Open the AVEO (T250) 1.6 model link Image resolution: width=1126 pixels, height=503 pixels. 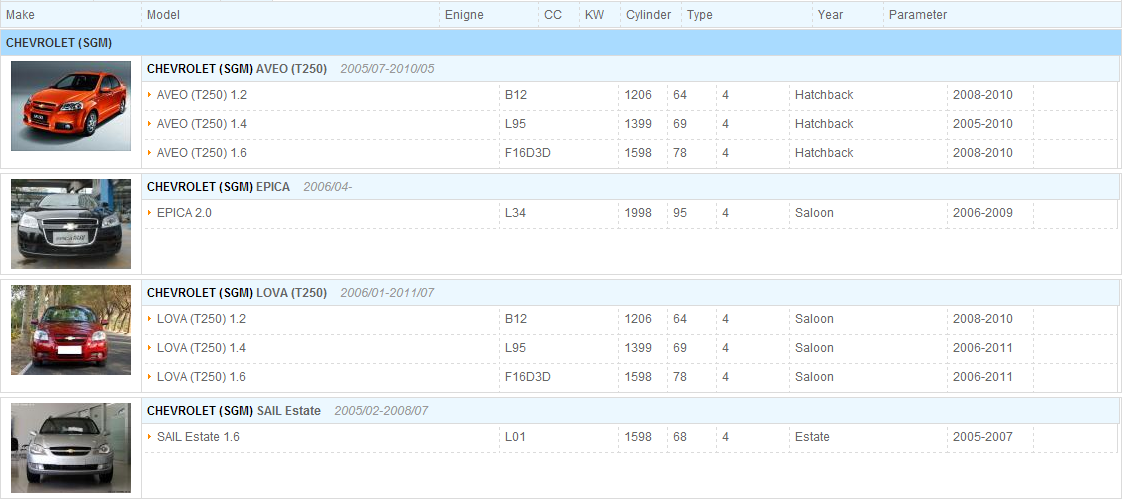pyautogui.click(x=202, y=152)
